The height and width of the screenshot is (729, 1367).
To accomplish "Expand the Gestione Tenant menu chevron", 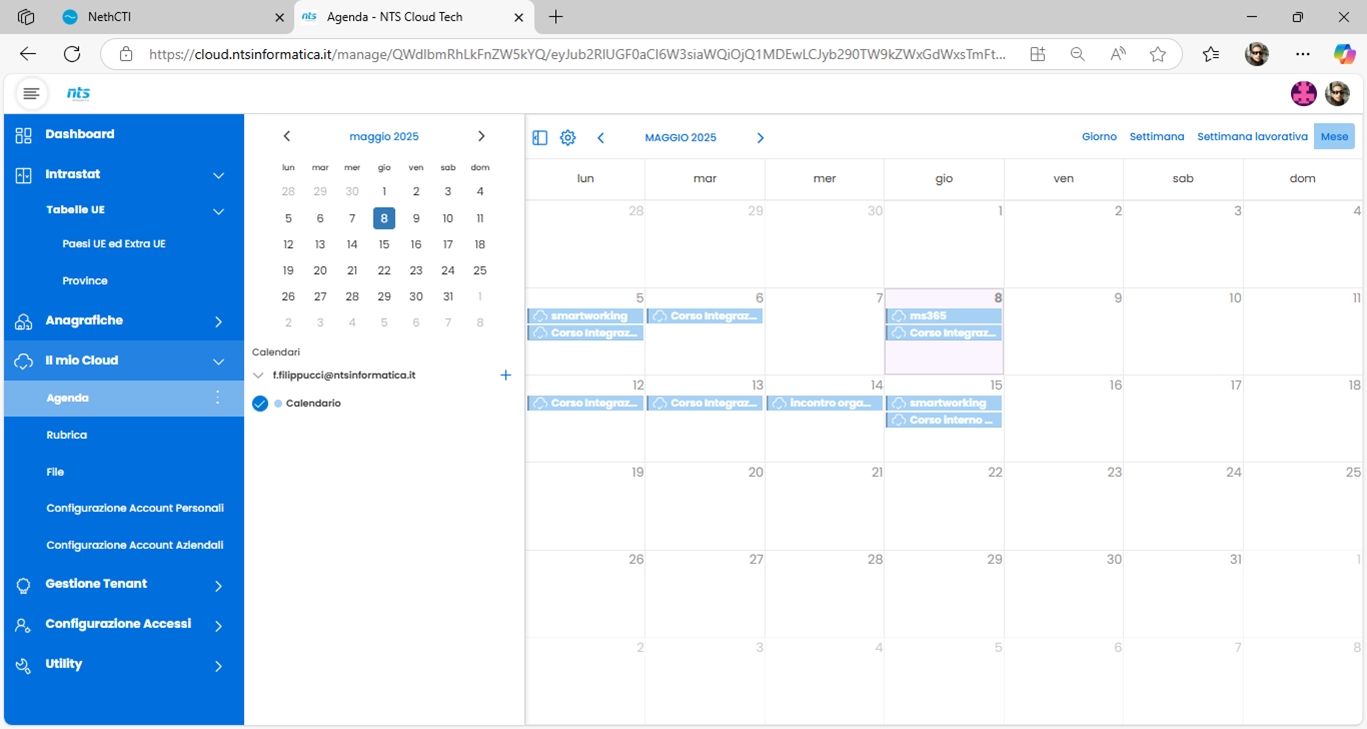I will (x=219, y=586).
